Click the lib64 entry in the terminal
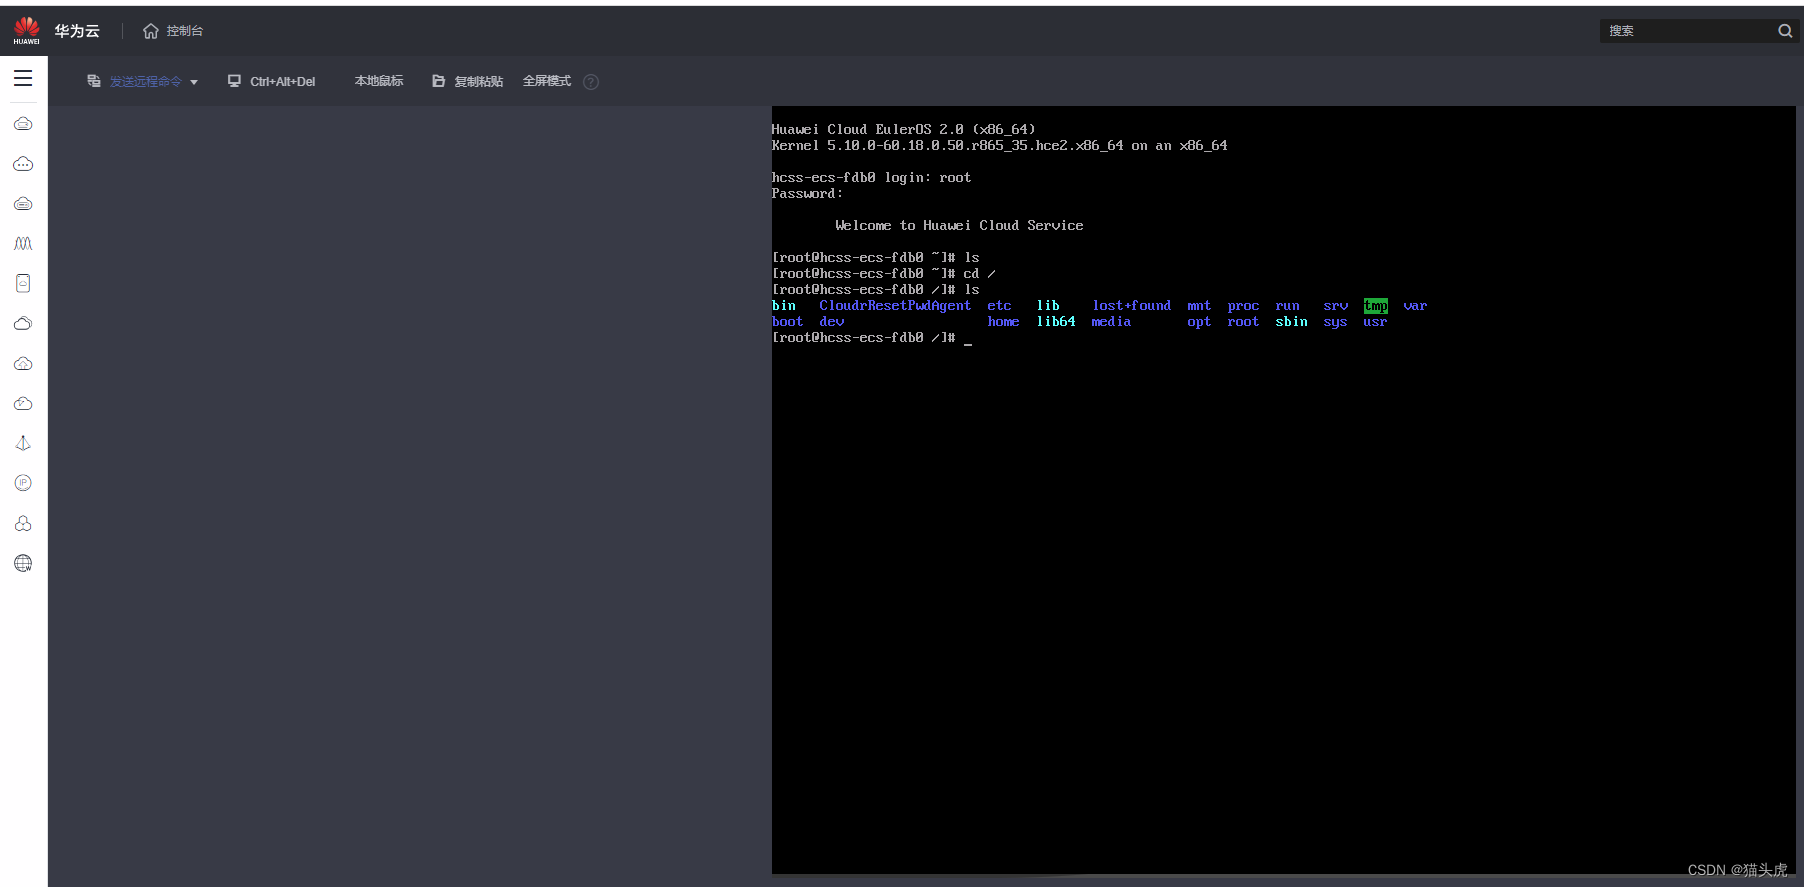 (1056, 322)
